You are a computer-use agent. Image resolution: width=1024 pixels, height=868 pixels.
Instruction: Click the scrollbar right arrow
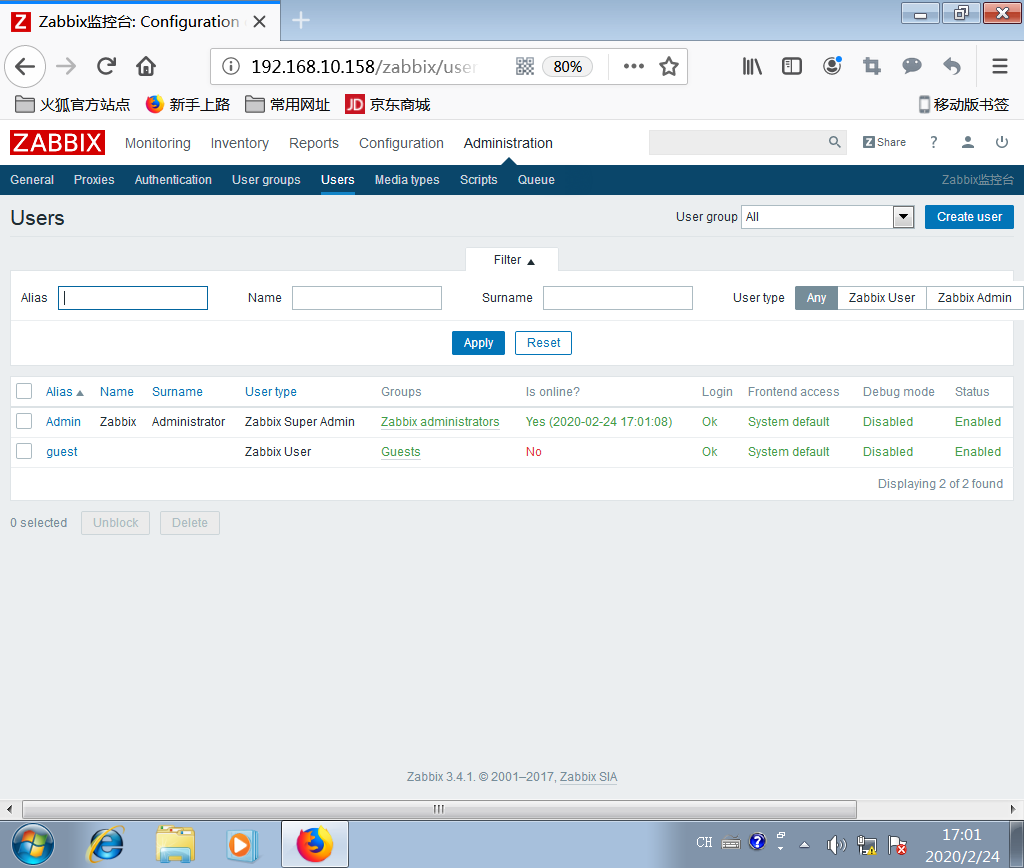(1012, 809)
